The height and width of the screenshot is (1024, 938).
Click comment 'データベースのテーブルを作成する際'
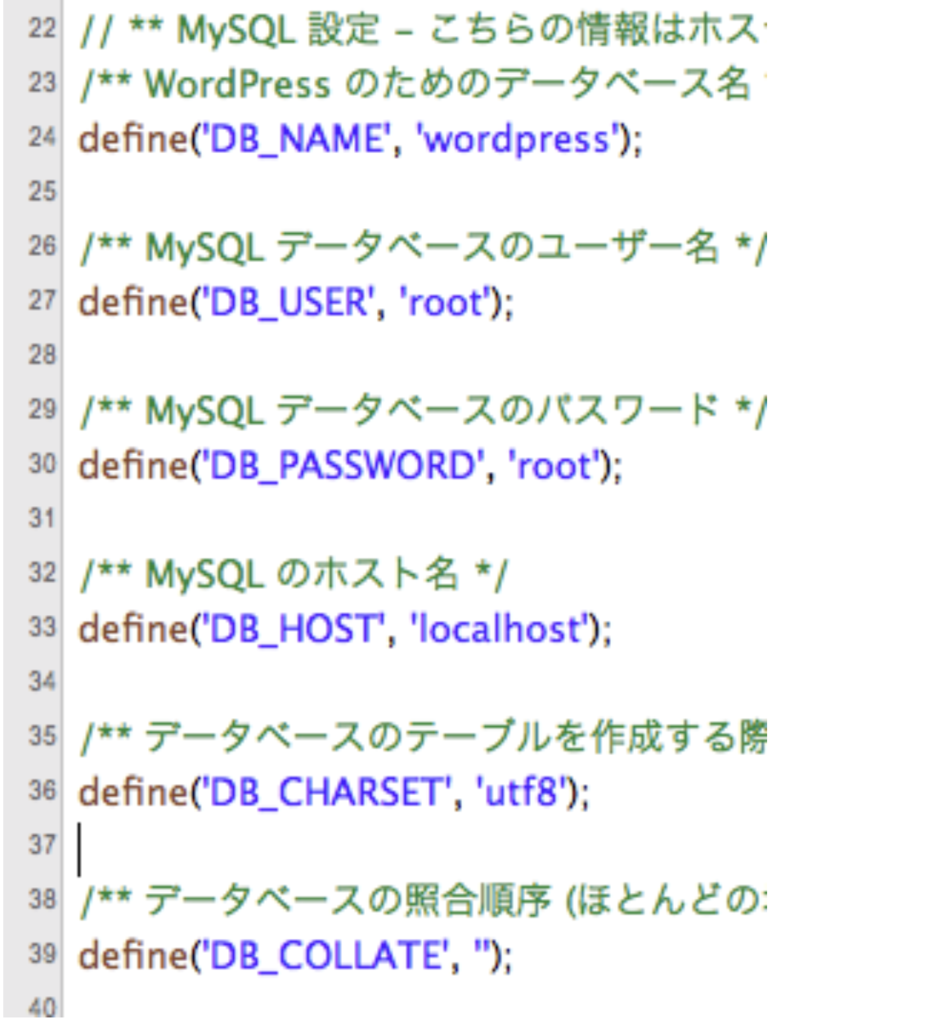[x=454, y=738]
